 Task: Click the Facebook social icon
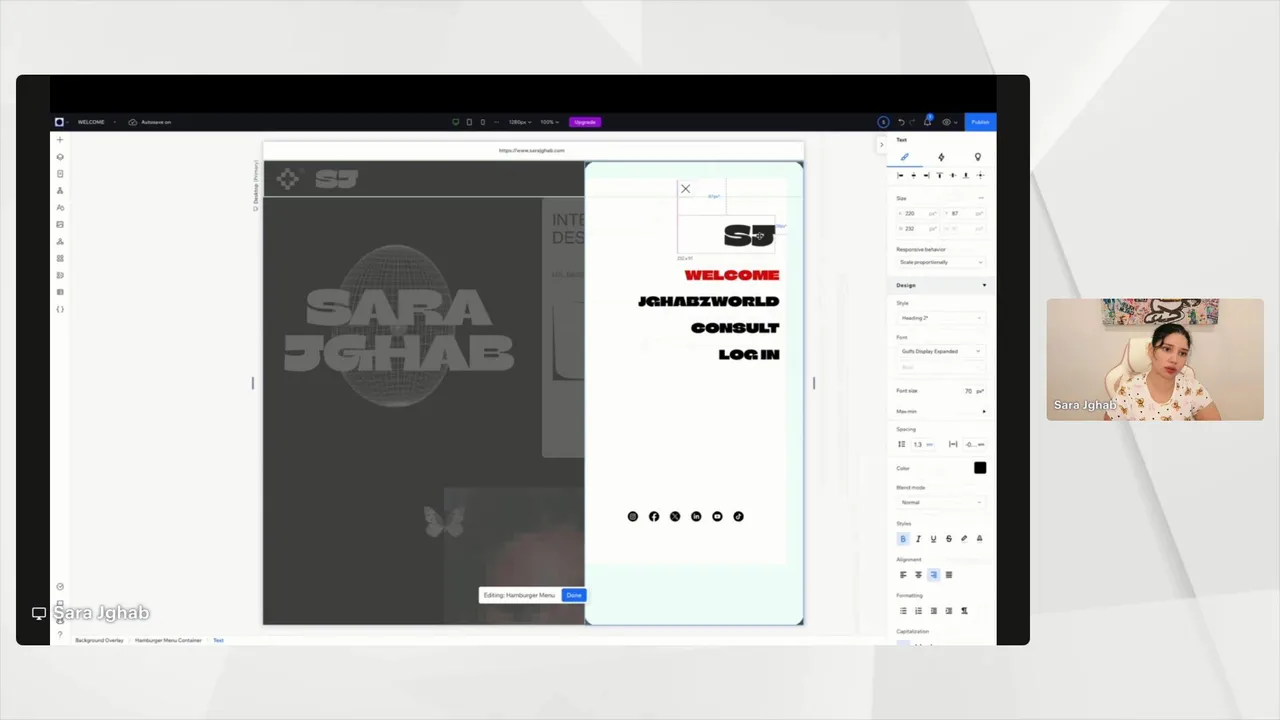654,517
